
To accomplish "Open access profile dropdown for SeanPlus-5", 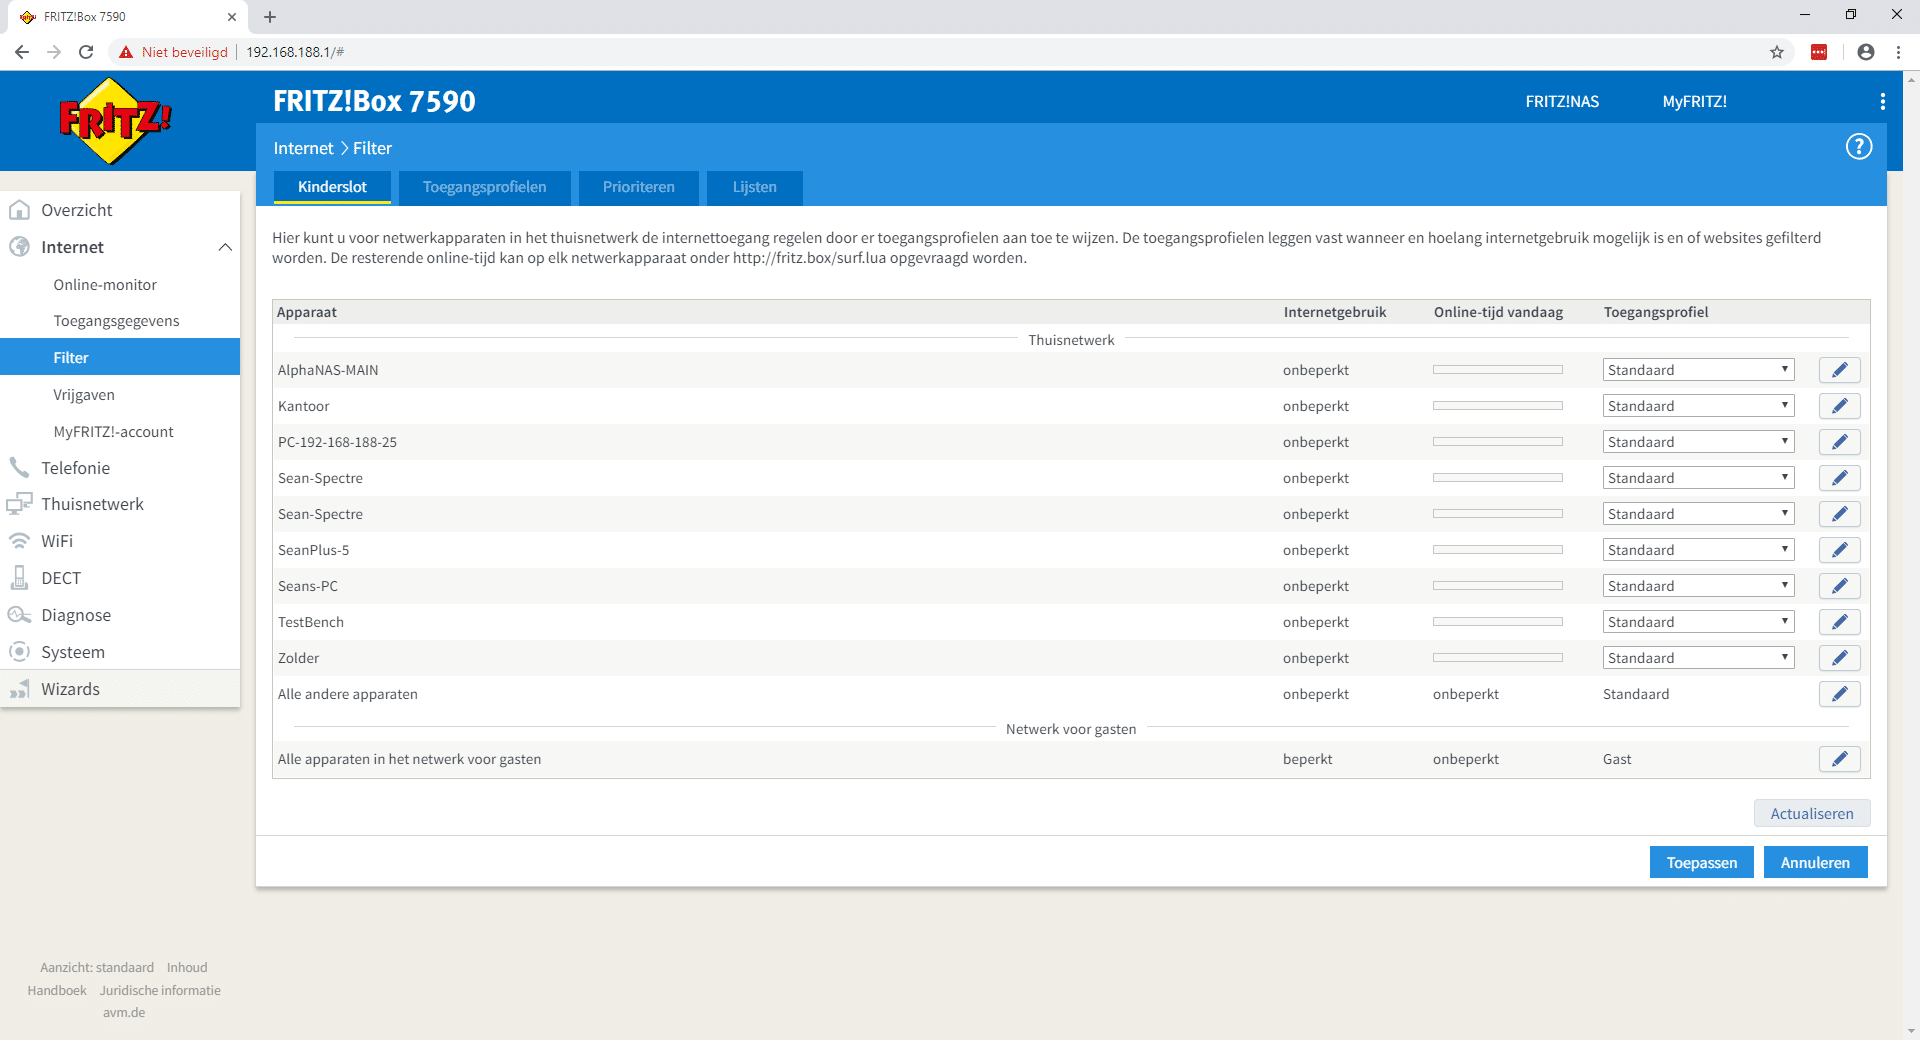I will pos(1698,550).
